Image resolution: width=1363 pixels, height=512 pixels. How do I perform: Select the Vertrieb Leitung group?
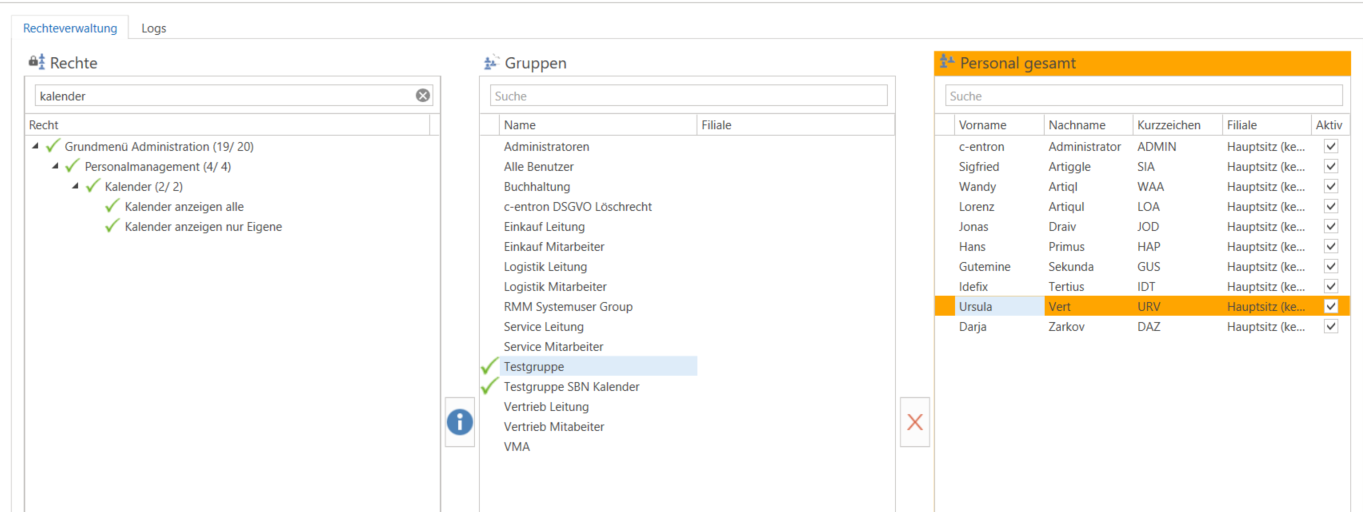tap(546, 407)
